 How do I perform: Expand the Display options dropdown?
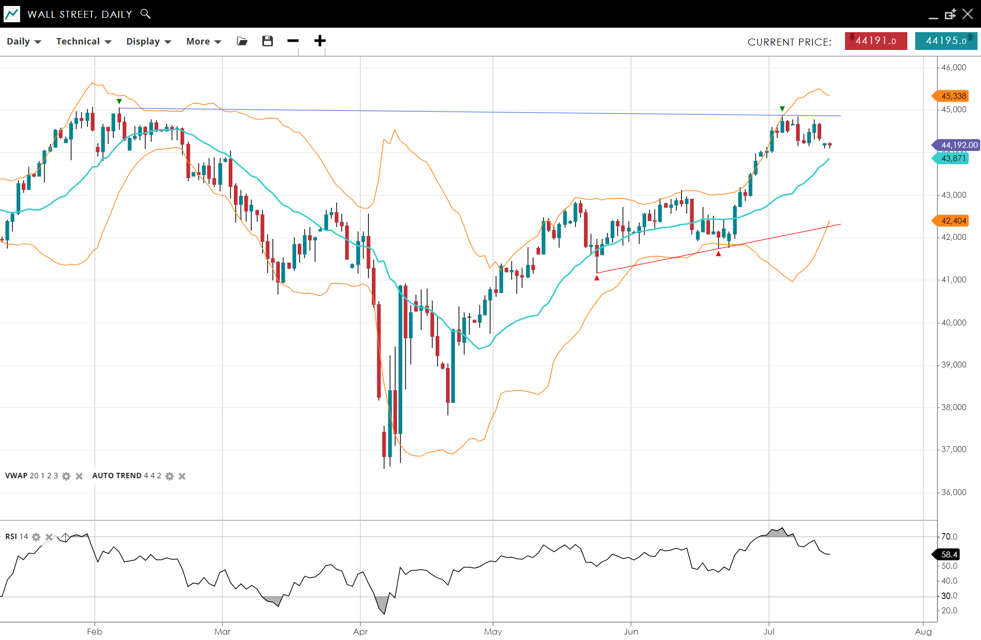click(148, 41)
